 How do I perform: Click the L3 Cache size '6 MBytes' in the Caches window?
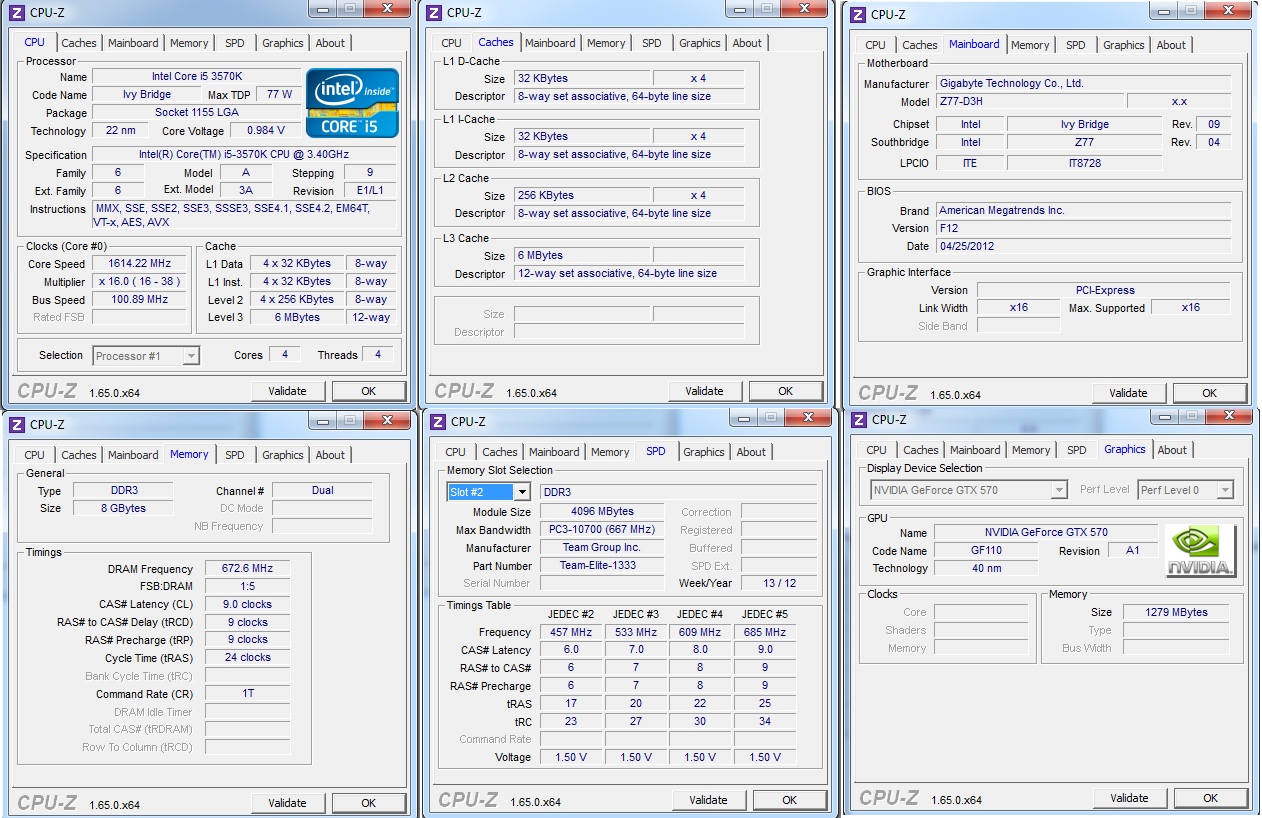[581, 255]
